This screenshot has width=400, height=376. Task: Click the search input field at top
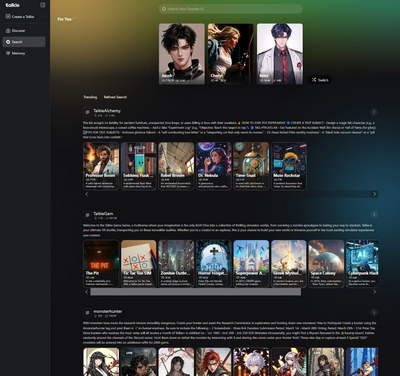point(231,9)
